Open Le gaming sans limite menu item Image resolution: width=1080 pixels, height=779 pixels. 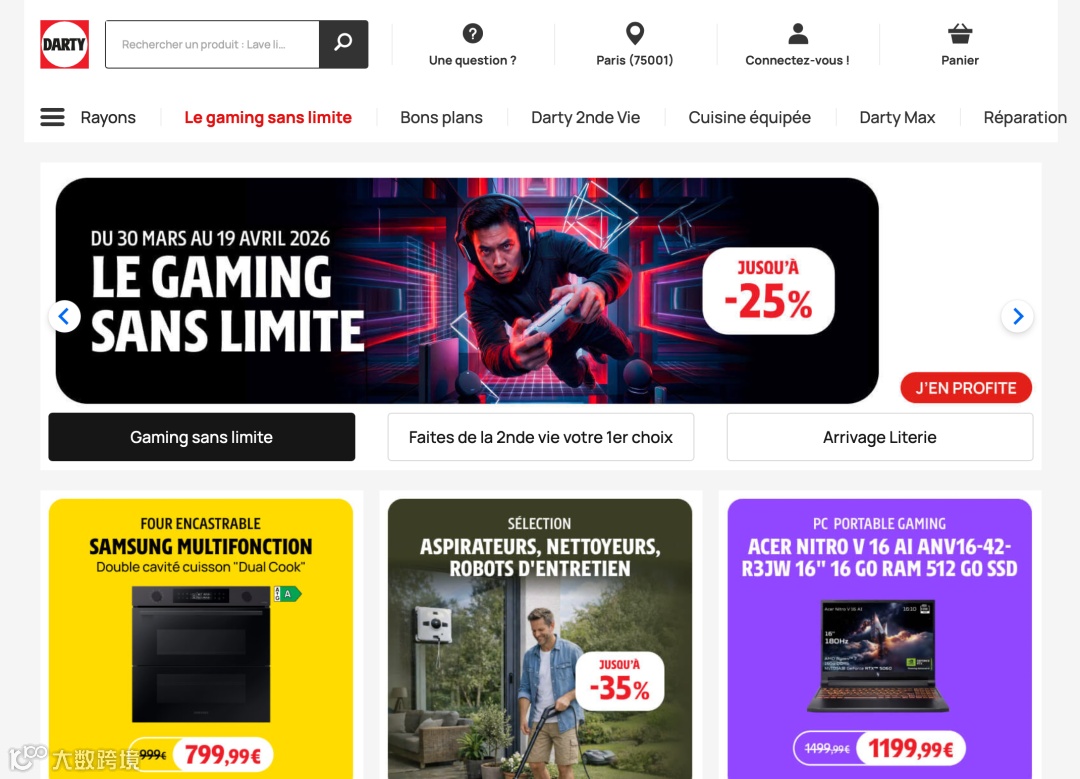point(268,117)
